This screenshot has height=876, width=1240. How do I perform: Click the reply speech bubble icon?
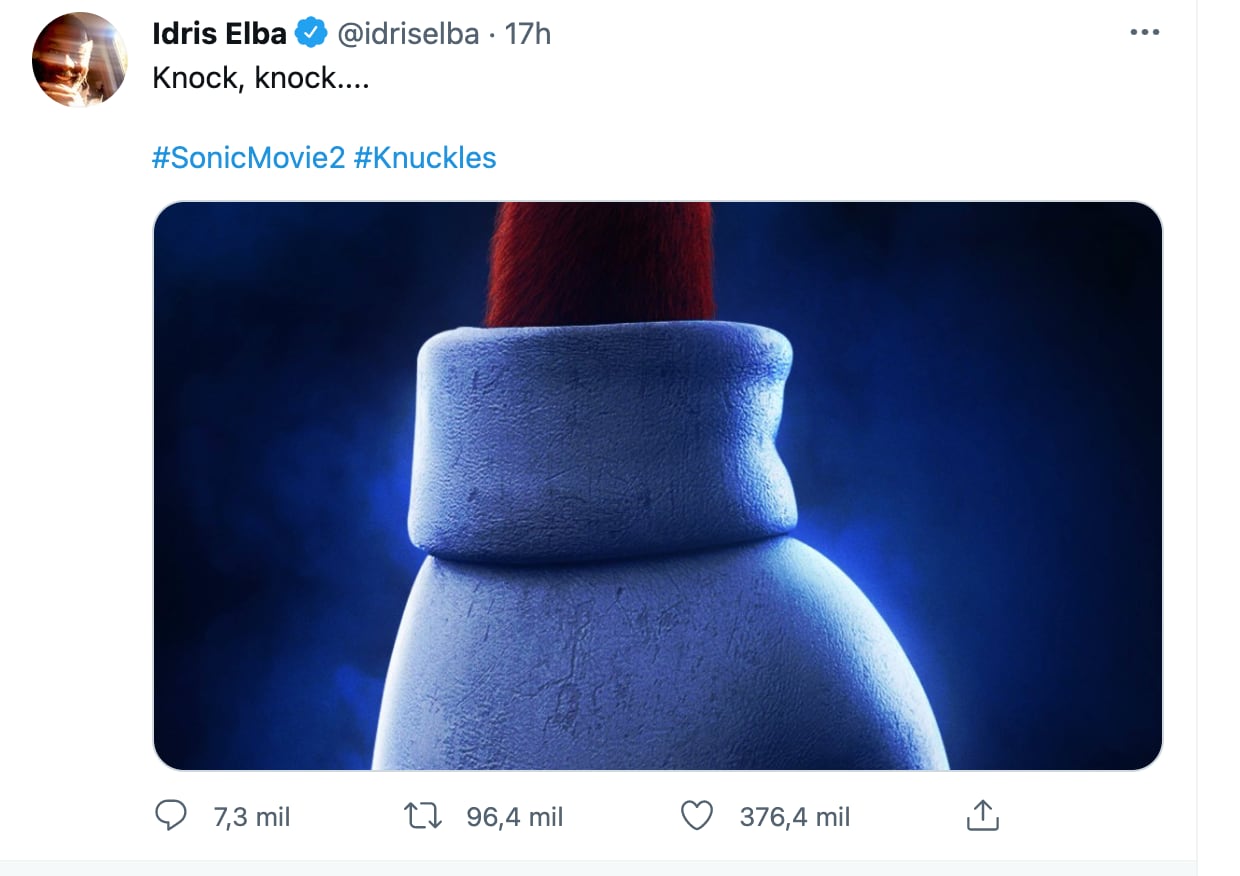(x=171, y=816)
